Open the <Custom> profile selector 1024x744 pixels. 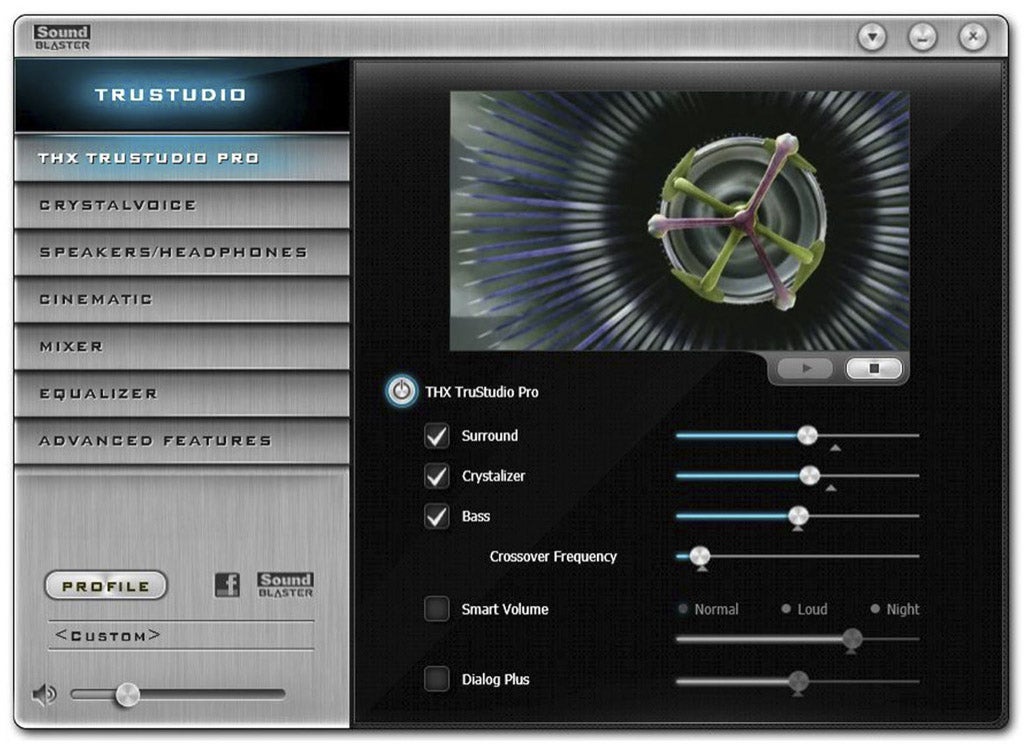[x=181, y=635]
